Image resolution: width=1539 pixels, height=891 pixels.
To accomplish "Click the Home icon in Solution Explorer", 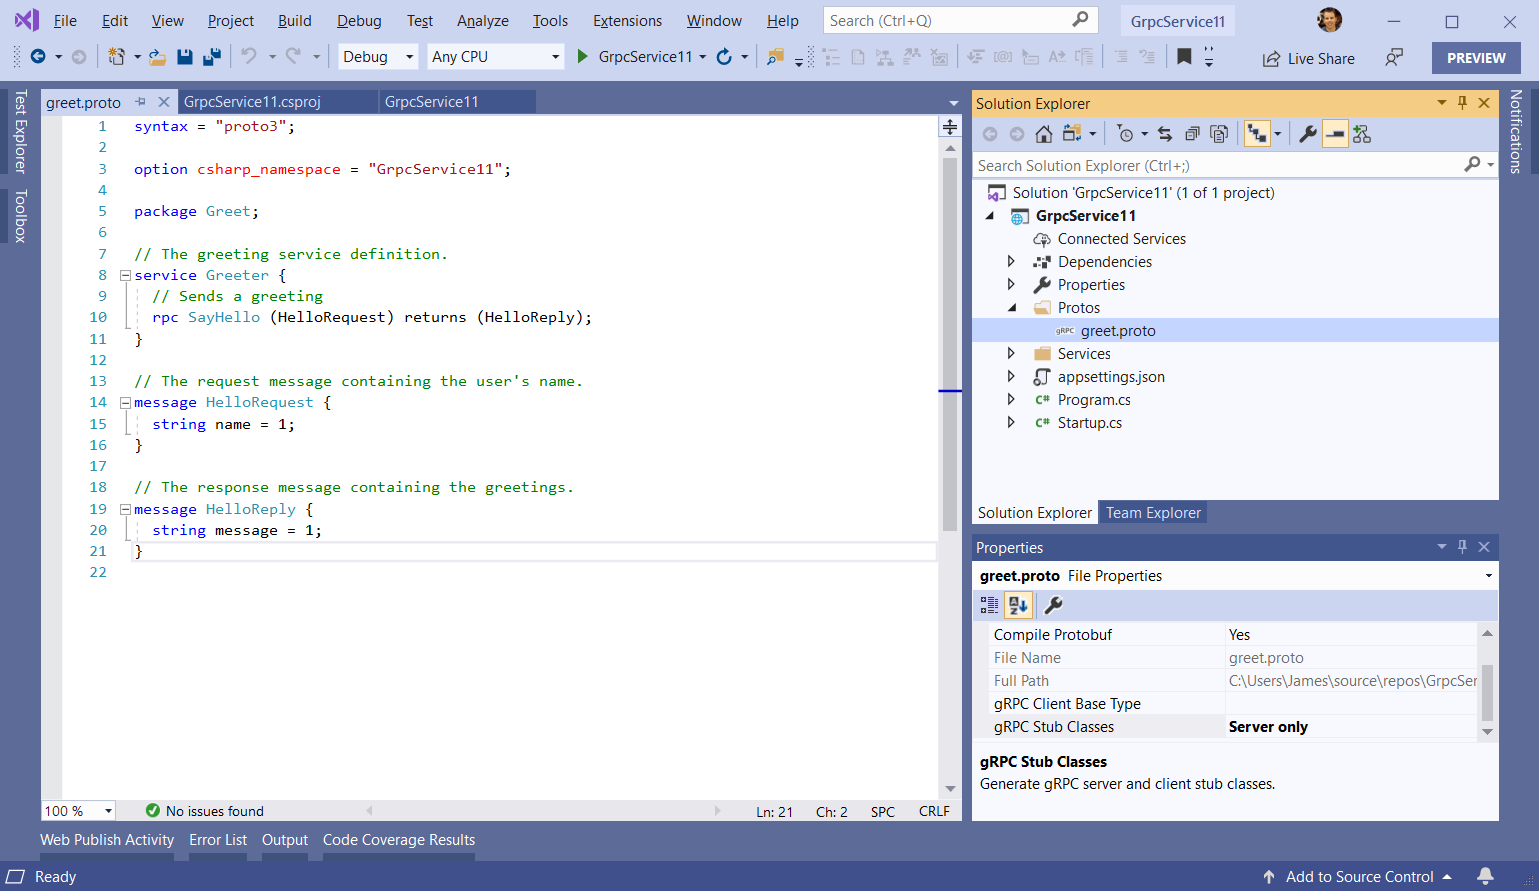I will pos(1043,133).
